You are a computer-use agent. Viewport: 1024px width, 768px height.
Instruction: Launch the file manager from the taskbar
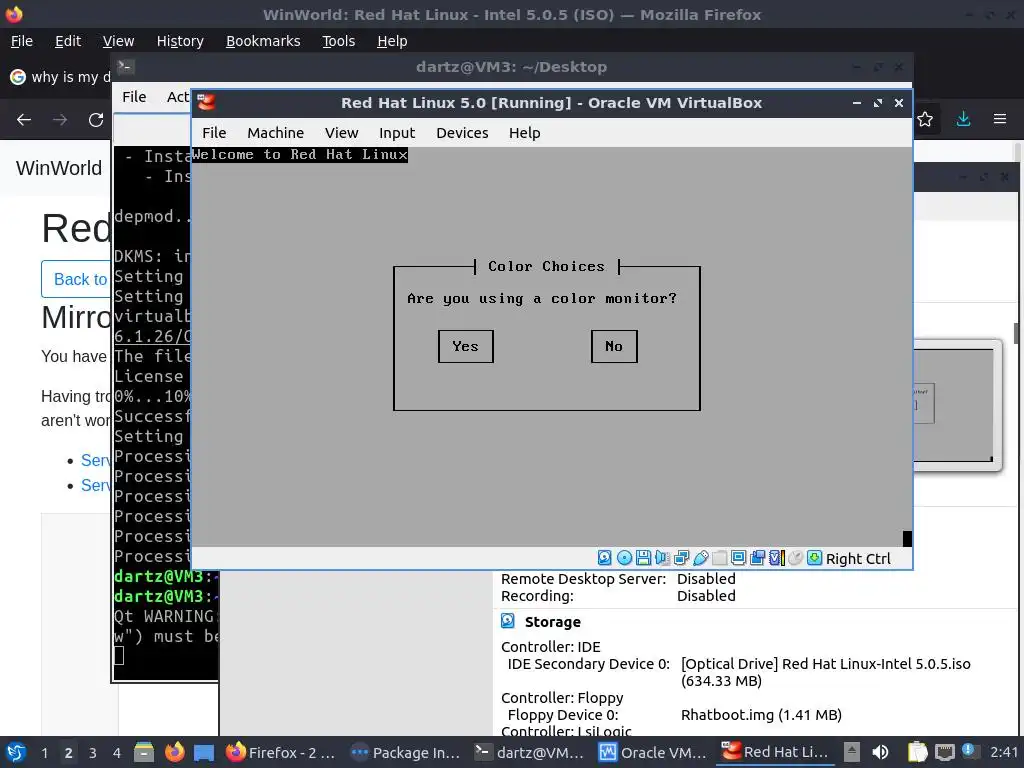point(144,752)
